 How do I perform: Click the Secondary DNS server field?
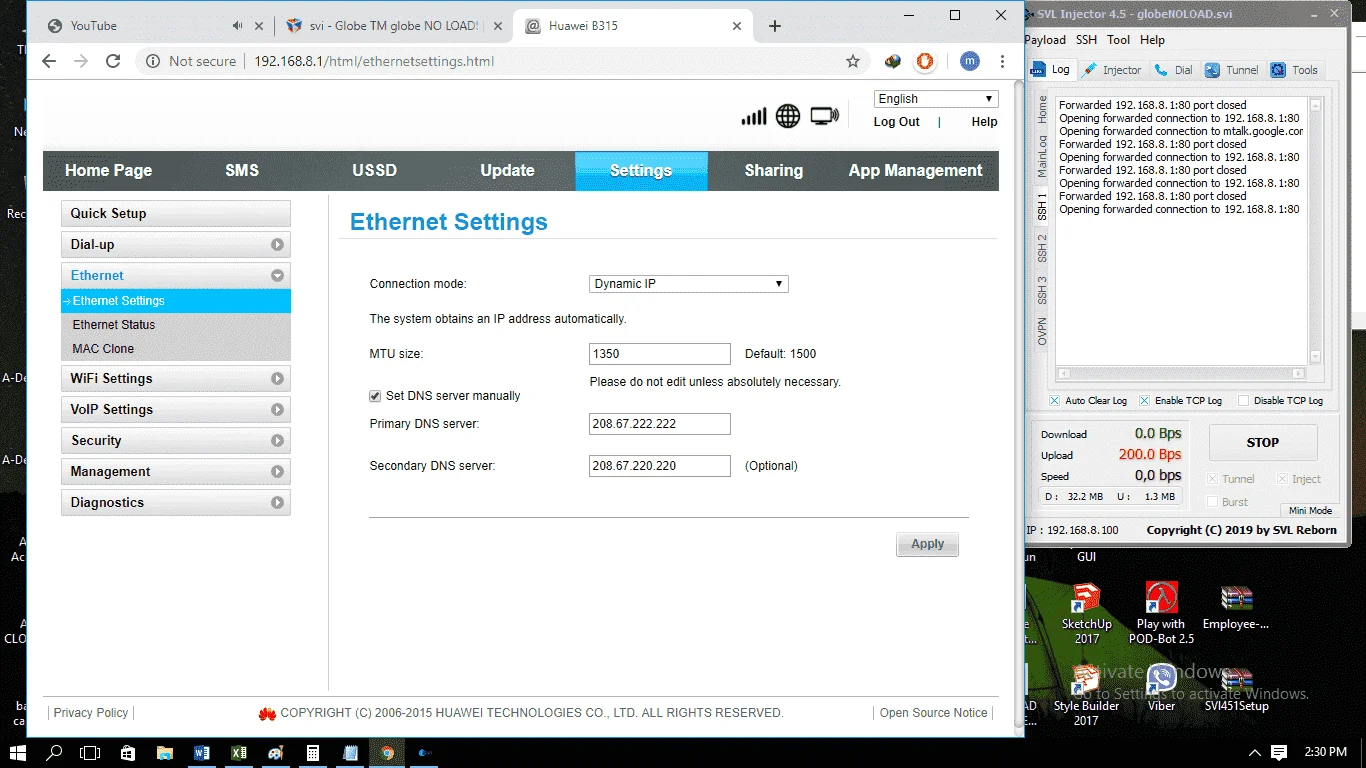[660, 466]
